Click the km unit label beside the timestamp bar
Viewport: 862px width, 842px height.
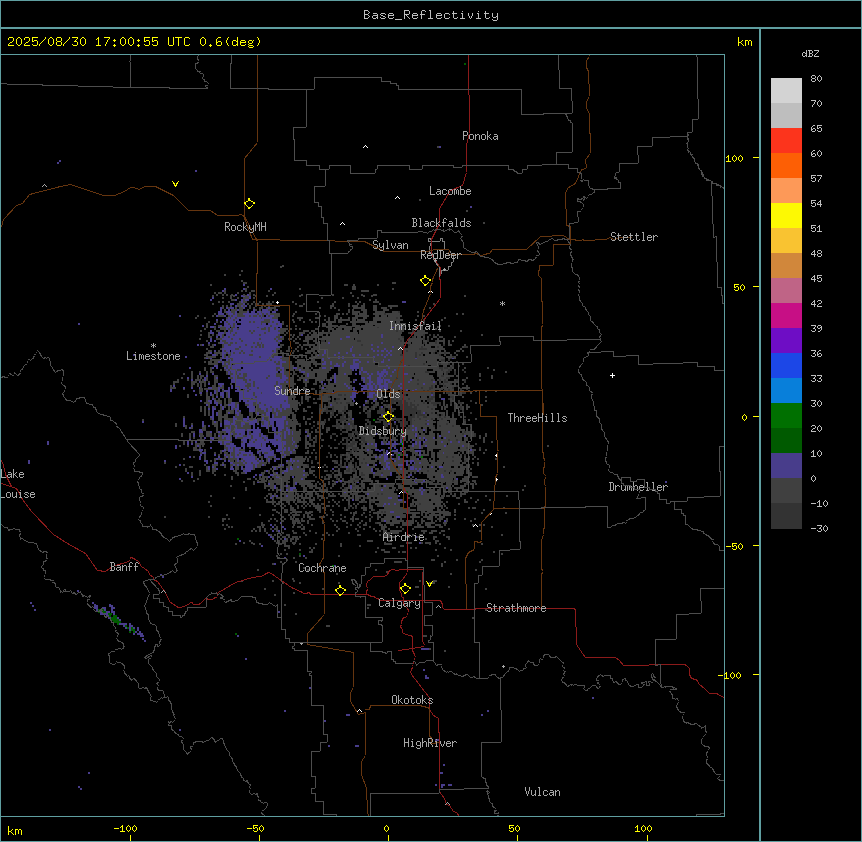pos(745,42)
